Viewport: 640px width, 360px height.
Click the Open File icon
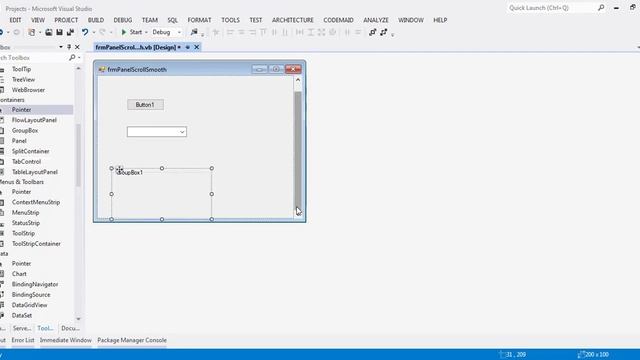coord(49,32)
